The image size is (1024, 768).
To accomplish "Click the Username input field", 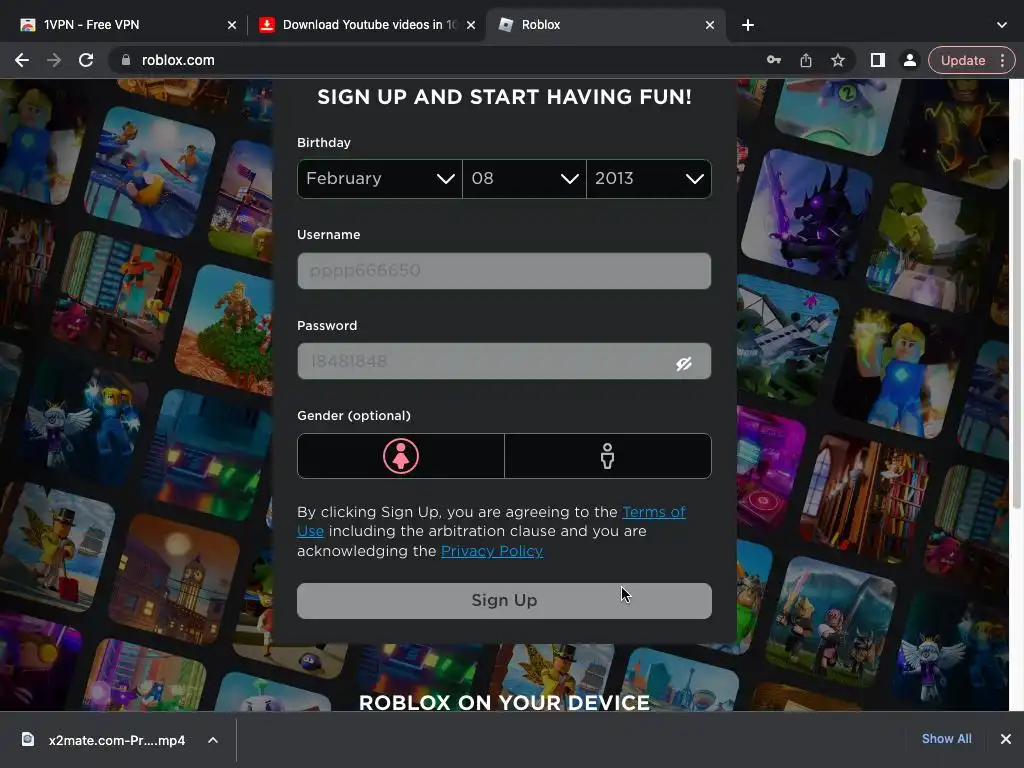I will click(x=504, y=270).
